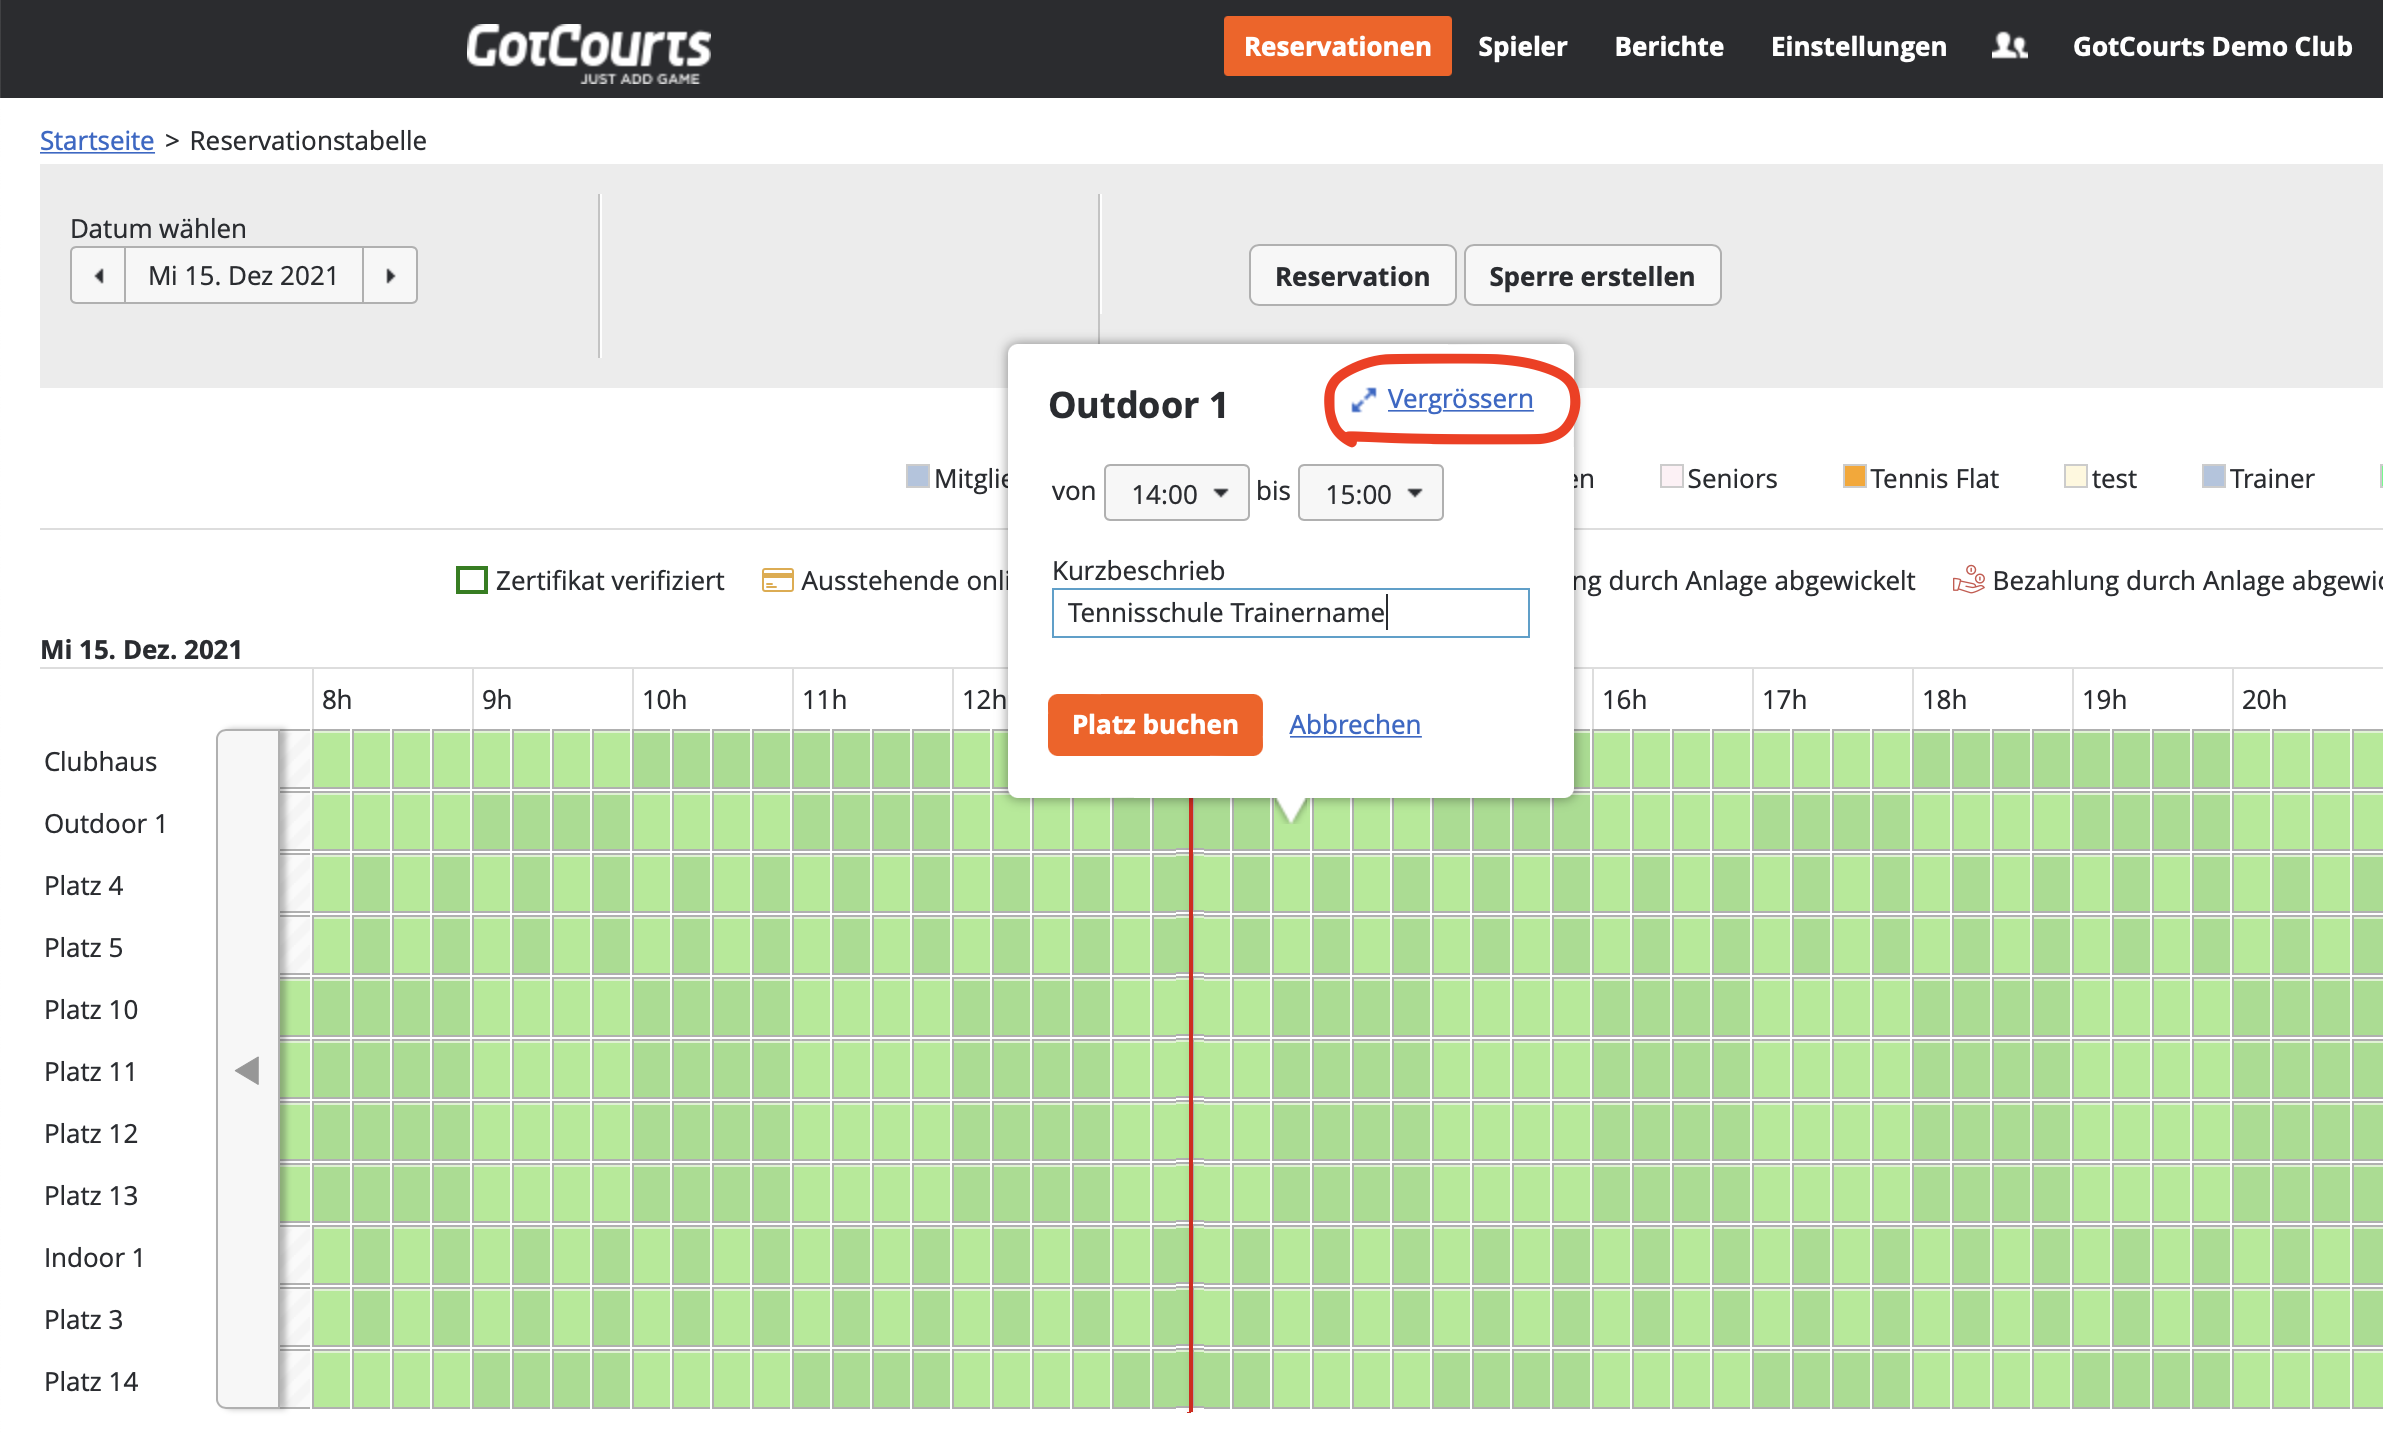Click the 10h column header
The height and width of the screenshot is (1434, 2383).
(664, 699)
